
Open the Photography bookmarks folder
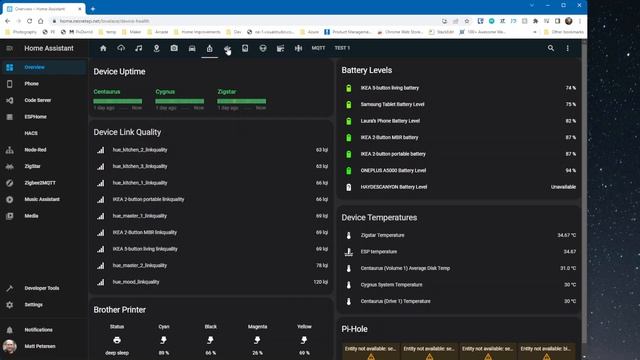click(21, 32)
